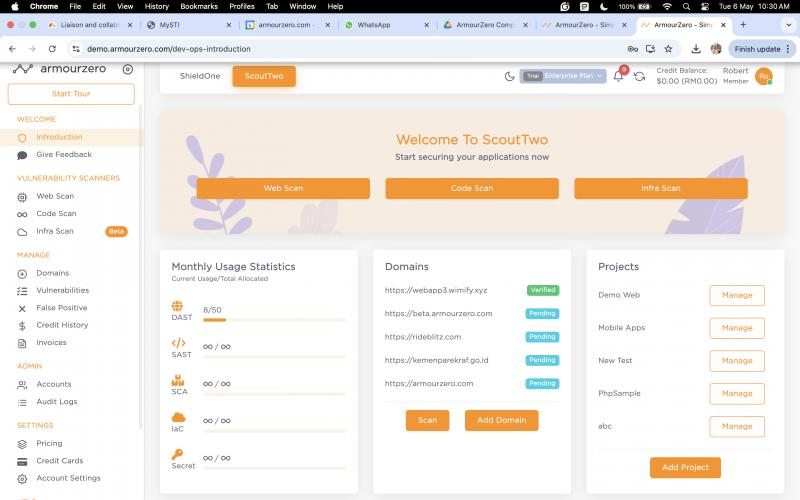Viewport: 800px width, 500px height.
Task: Click the notifications bell icon
Action: (618, 77)
